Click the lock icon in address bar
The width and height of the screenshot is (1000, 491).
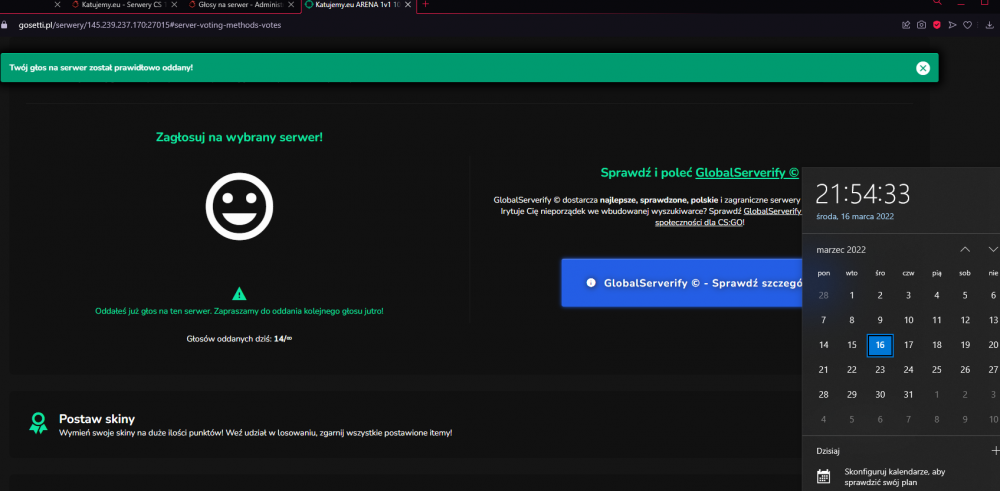coord(4,25)
